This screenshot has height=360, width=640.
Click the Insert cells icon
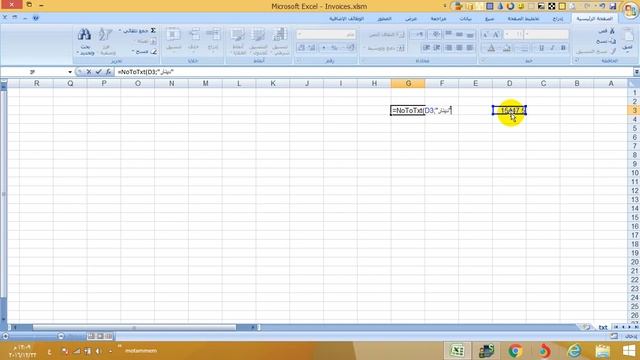pyautogui.click(x=213, y=35)
